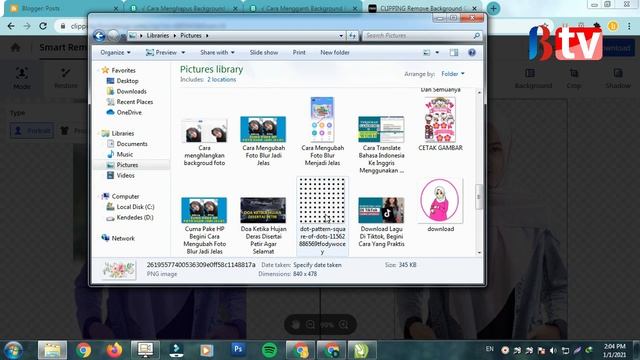Open the Chrome three-dot menu

click(629, 26)
